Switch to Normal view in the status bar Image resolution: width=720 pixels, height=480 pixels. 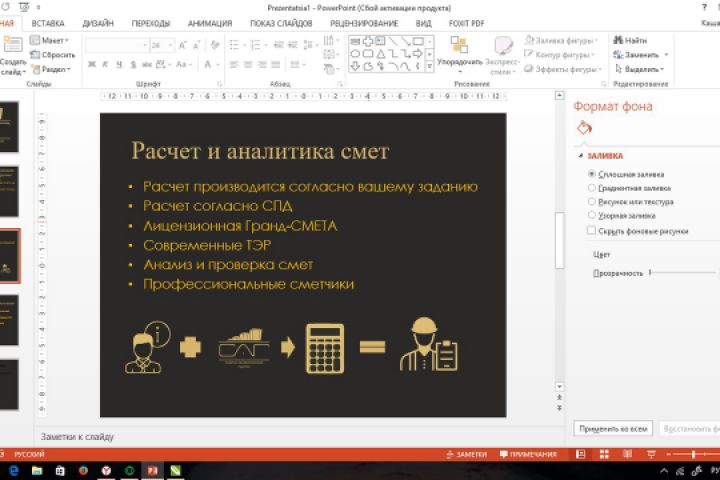[580, 454]
